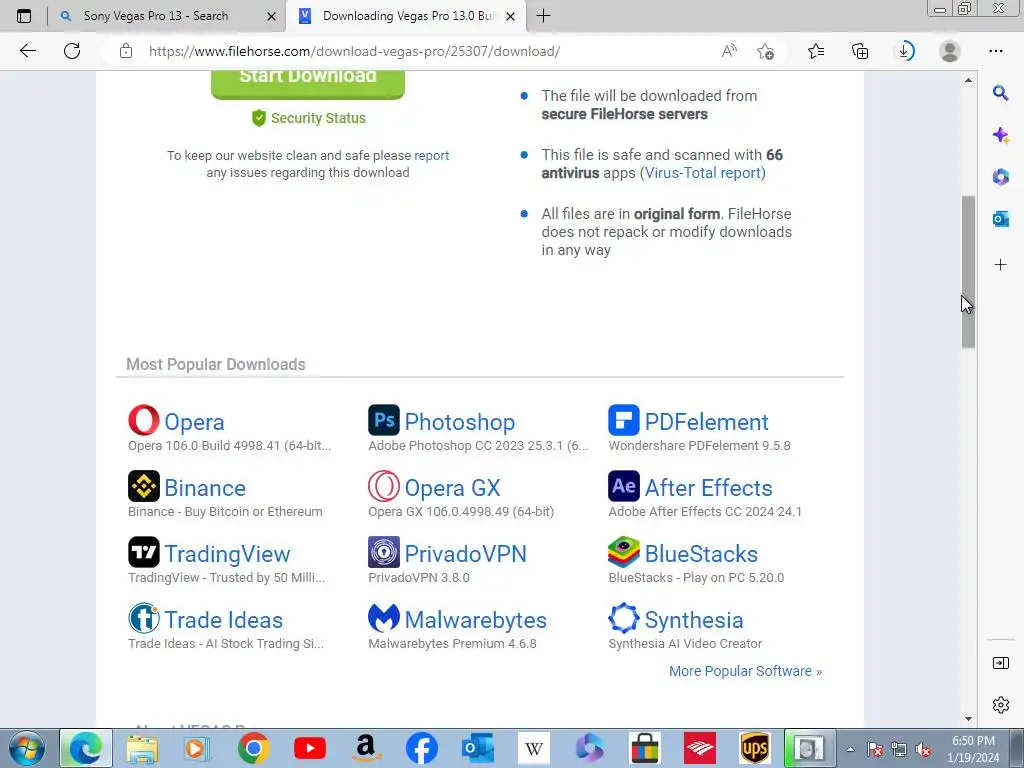Open the Copilot sparkle sidebar icon

[1000, 135]
